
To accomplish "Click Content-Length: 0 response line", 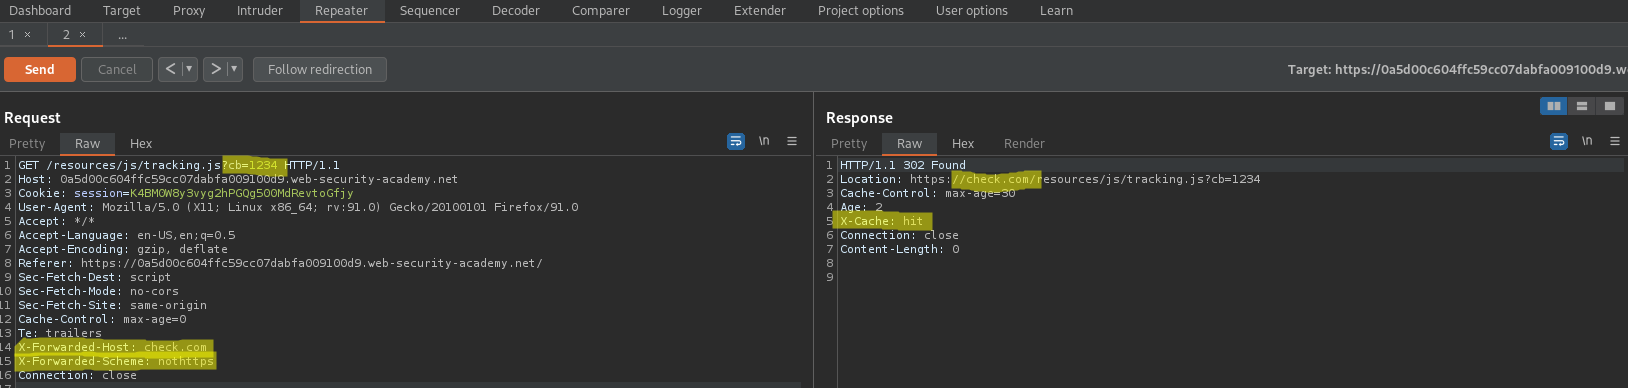I will [900, 249].
